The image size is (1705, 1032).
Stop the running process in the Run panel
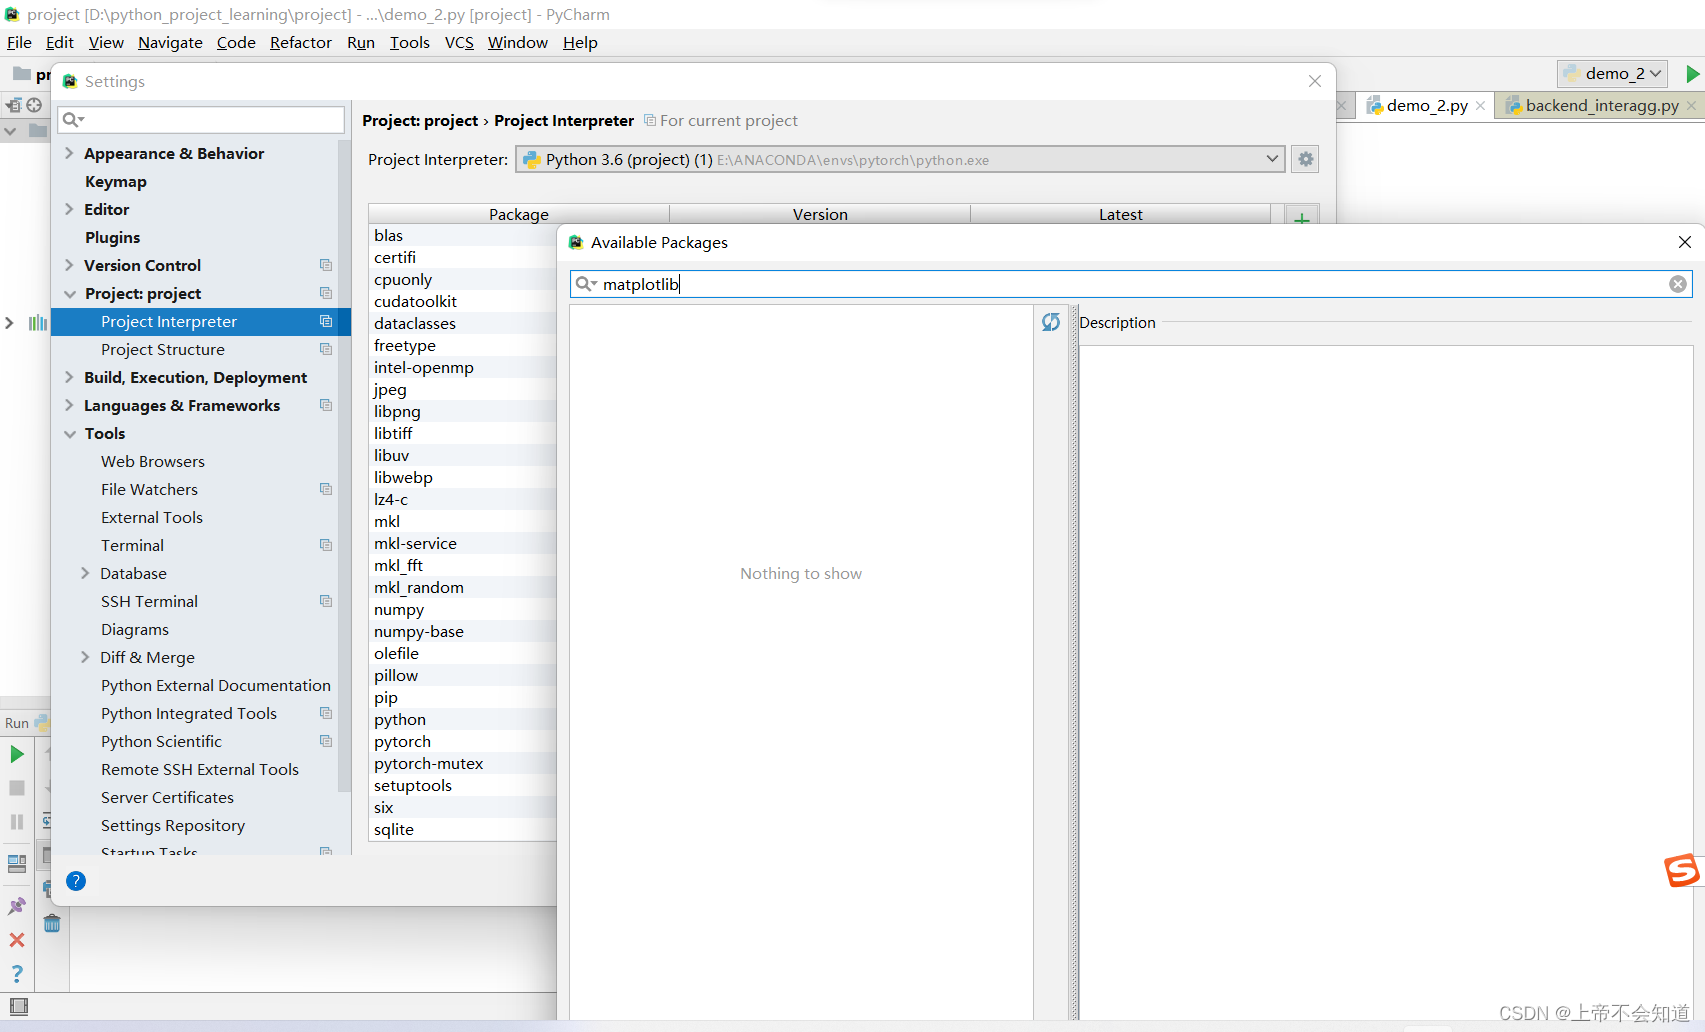pyautogui.click(x=17, y=788)
